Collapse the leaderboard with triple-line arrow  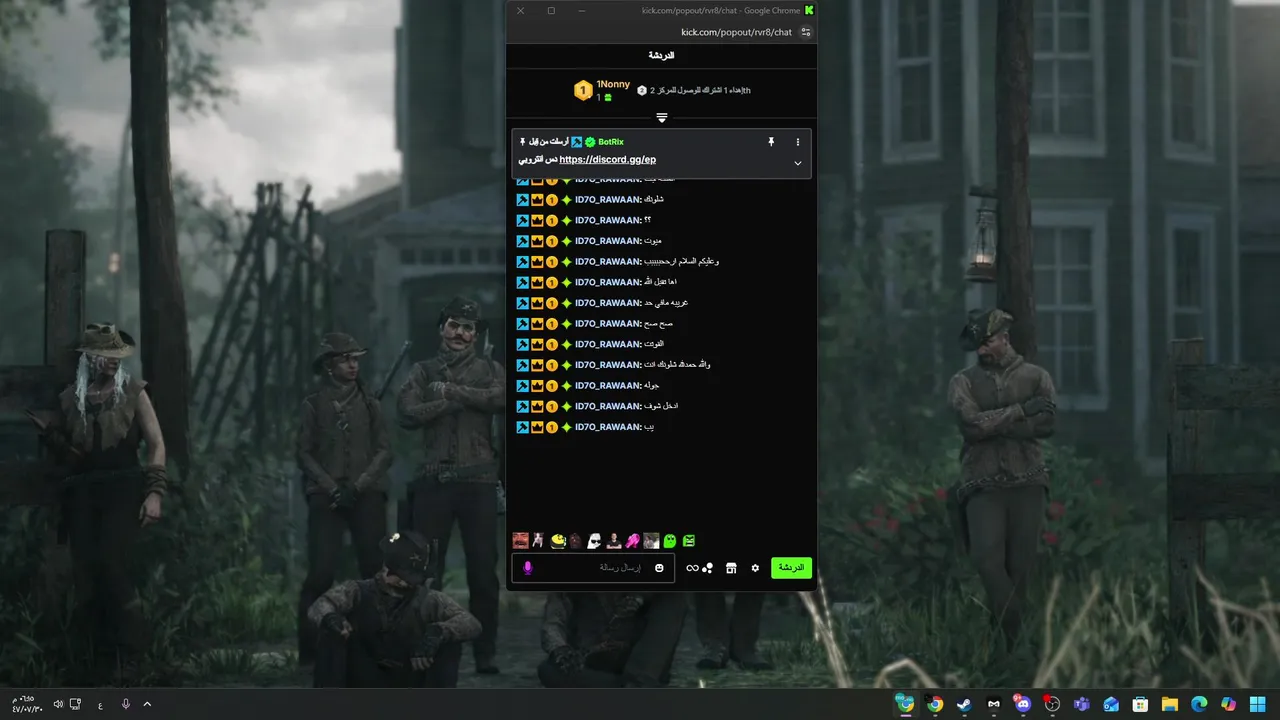661,118
